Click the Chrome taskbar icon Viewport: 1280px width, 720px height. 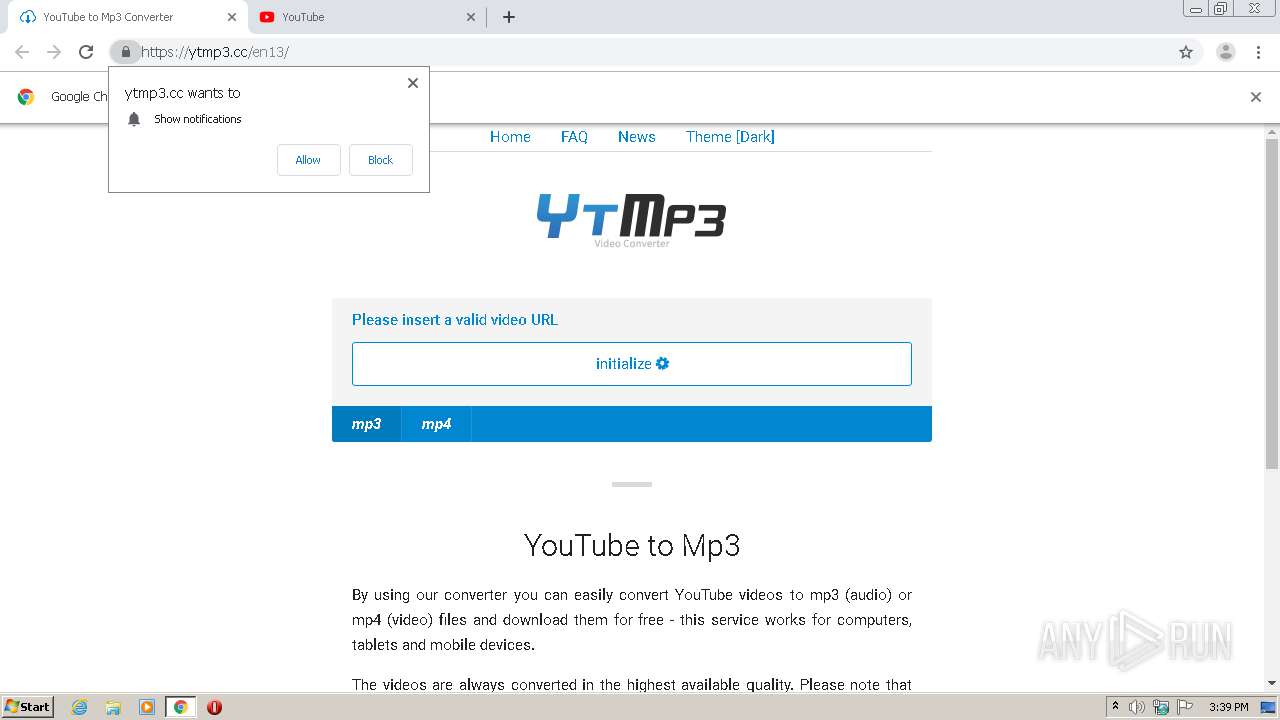181,707
